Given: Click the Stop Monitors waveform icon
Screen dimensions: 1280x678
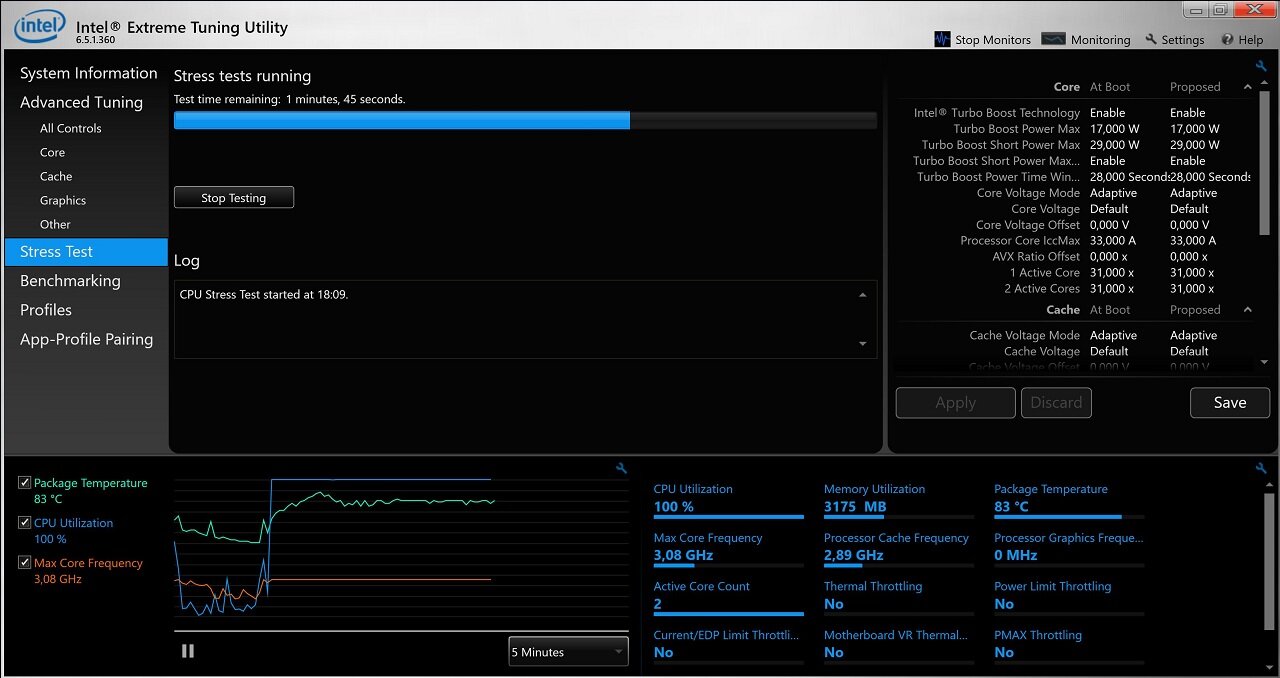Looking at the screenshot, I should coord(942,39).
